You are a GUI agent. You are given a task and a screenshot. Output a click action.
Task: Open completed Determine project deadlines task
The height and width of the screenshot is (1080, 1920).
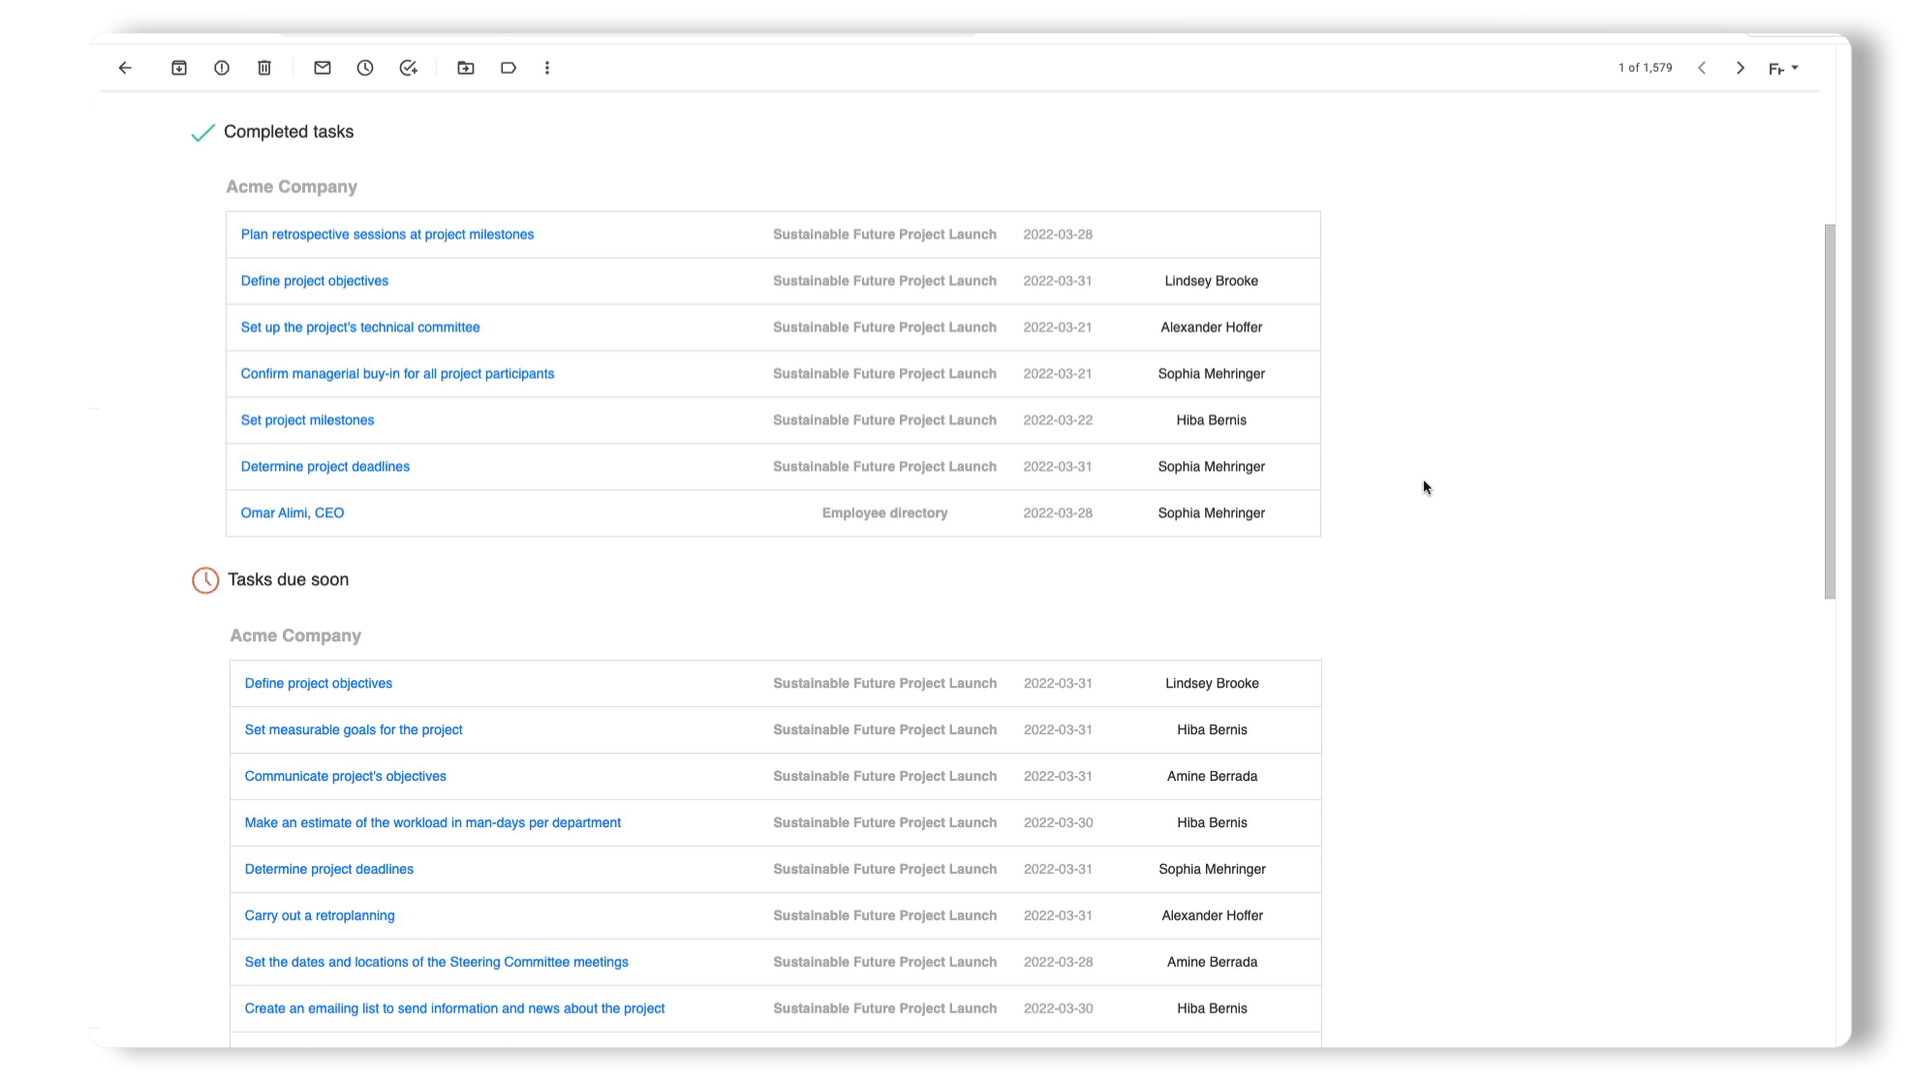click(325, 467)
